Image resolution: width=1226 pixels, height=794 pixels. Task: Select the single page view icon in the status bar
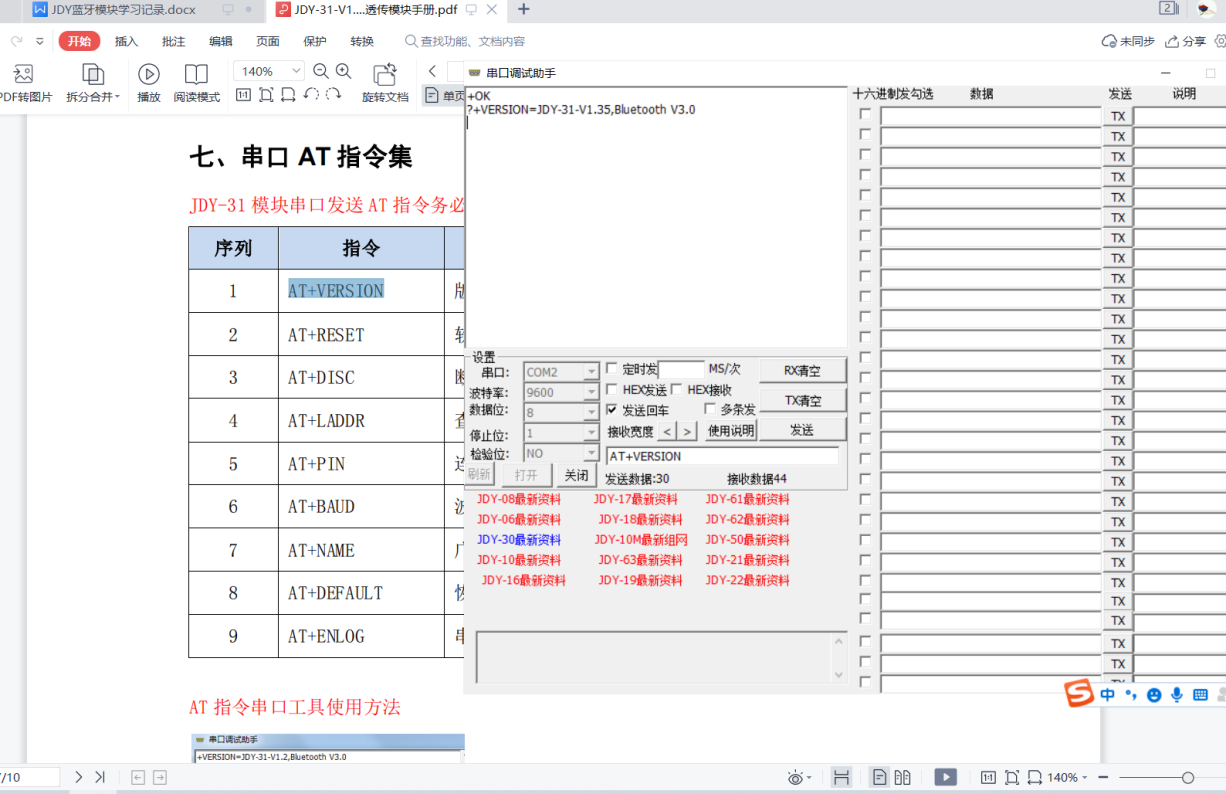pyautogui.click(x=879, y=777)
